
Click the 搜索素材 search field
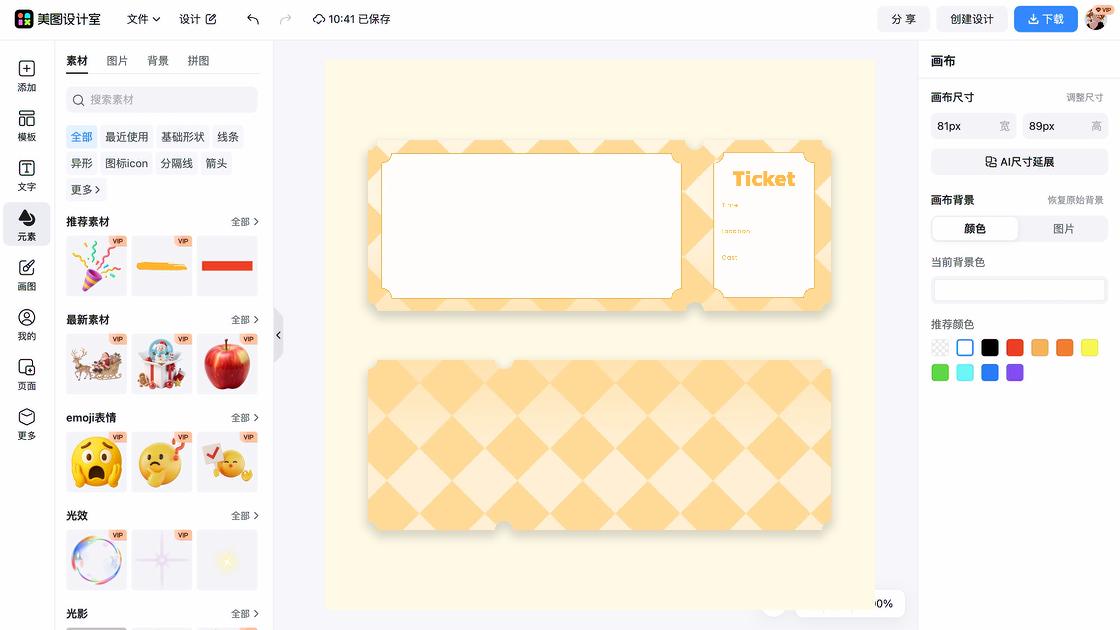click(162, 100)
